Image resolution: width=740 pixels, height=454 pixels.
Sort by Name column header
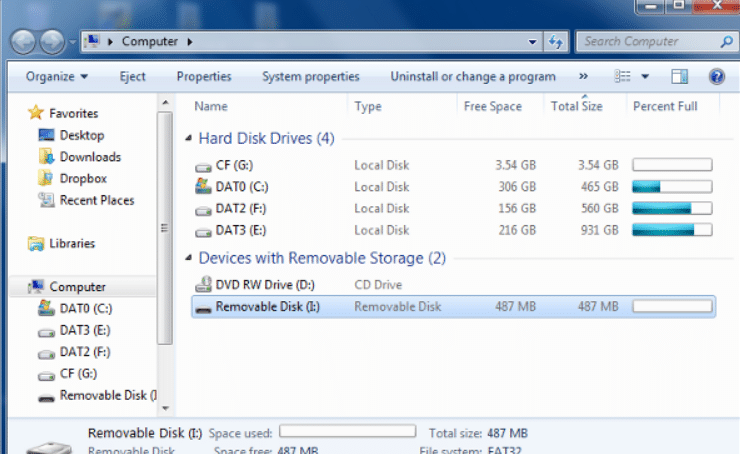pyautogui.click(x=211, y=106)
